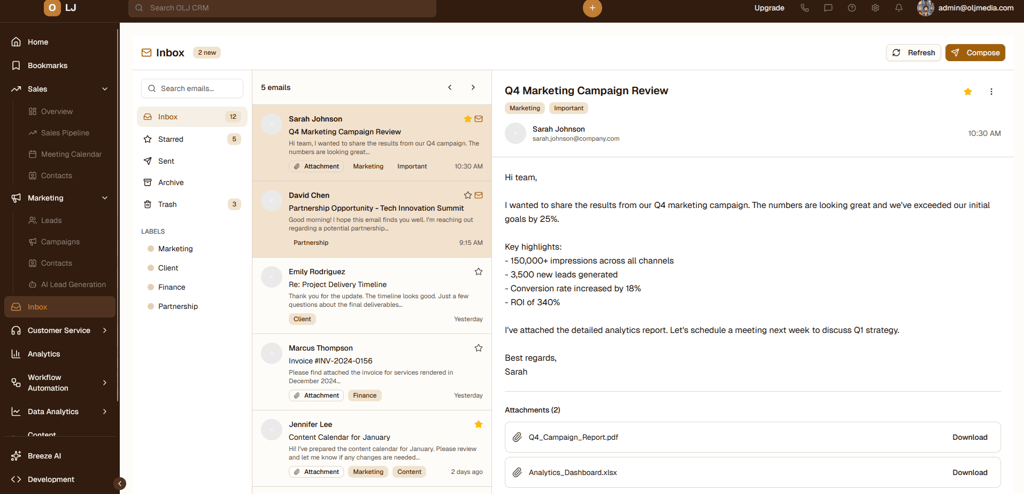The height and width of the screenshot is (494, 1024).
Task: Collapse the Sales section chevron
Action: 104,89
